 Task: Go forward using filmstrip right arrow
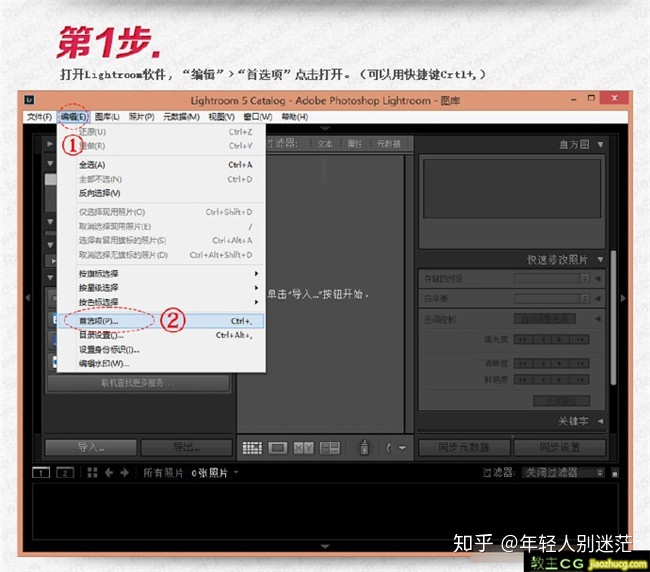coord(124,473)
